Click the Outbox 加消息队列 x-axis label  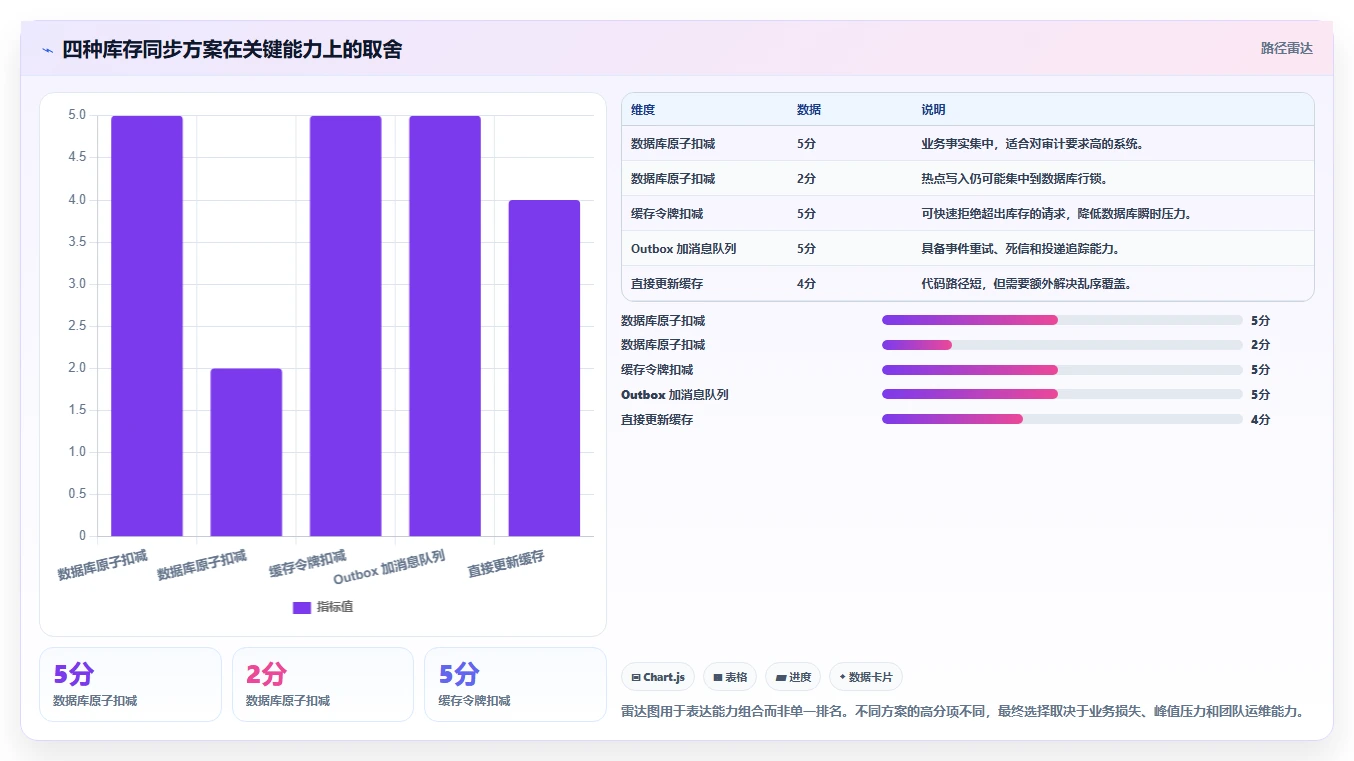tap(389, 567)
